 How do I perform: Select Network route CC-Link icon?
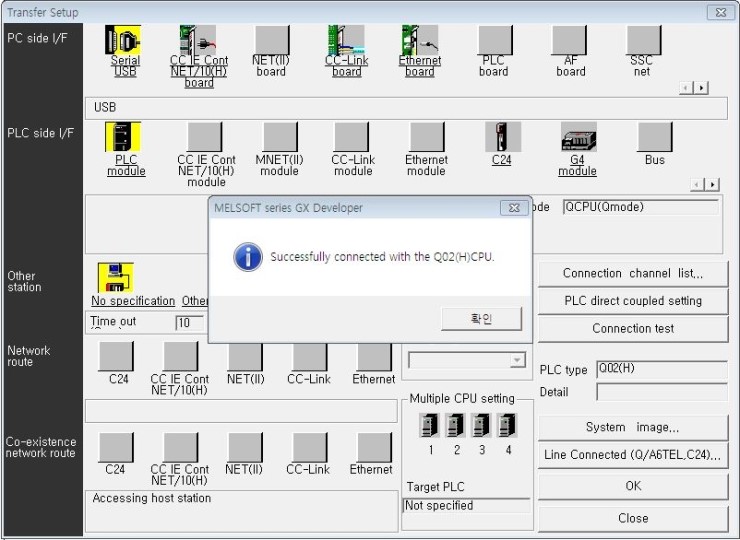[310, 357]
